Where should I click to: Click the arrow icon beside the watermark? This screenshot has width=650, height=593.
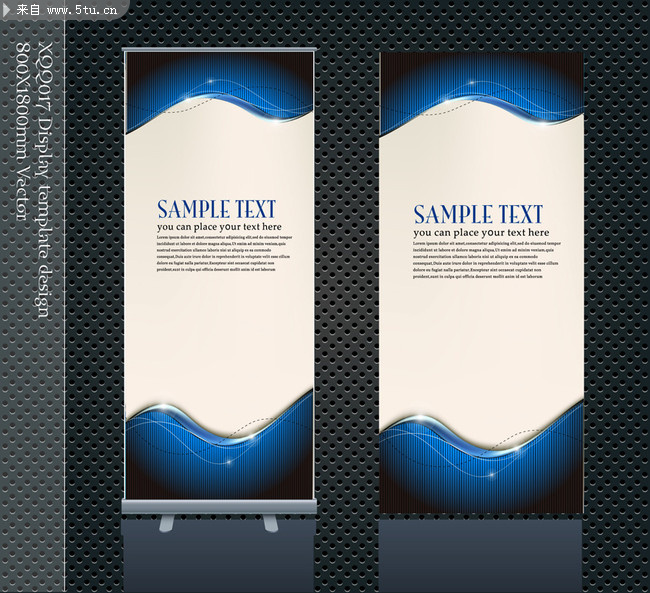coord(8,10)
